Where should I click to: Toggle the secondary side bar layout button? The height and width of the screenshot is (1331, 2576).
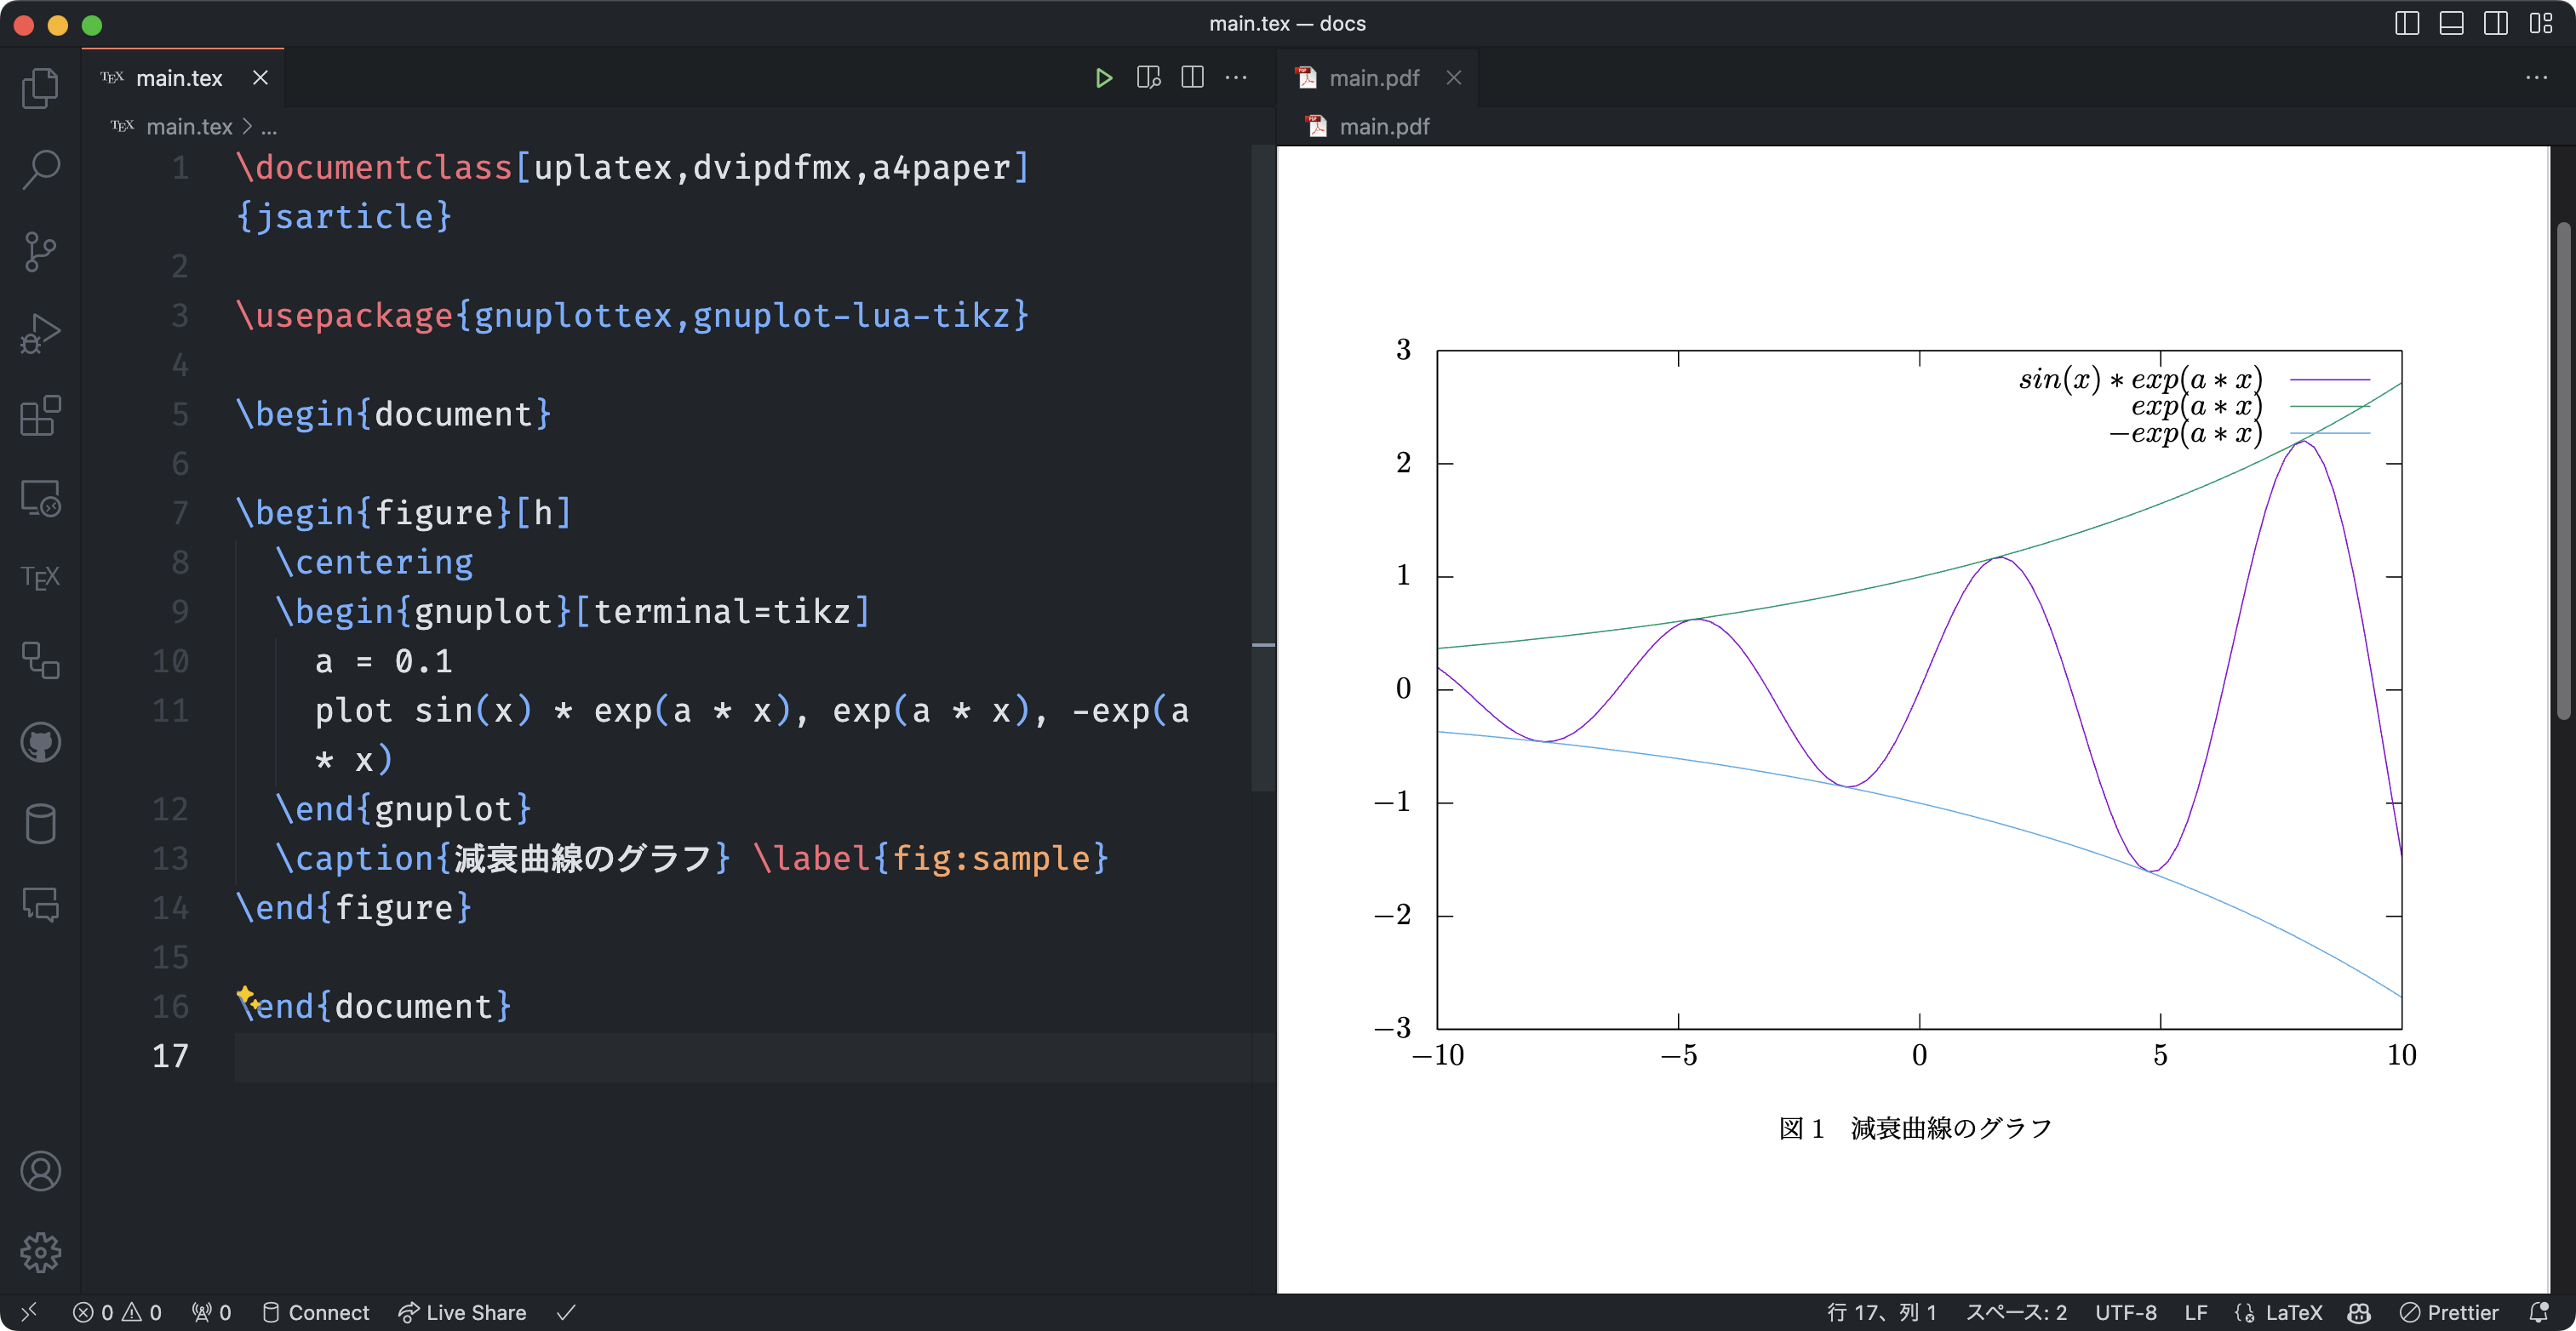tap(2495, 24)
